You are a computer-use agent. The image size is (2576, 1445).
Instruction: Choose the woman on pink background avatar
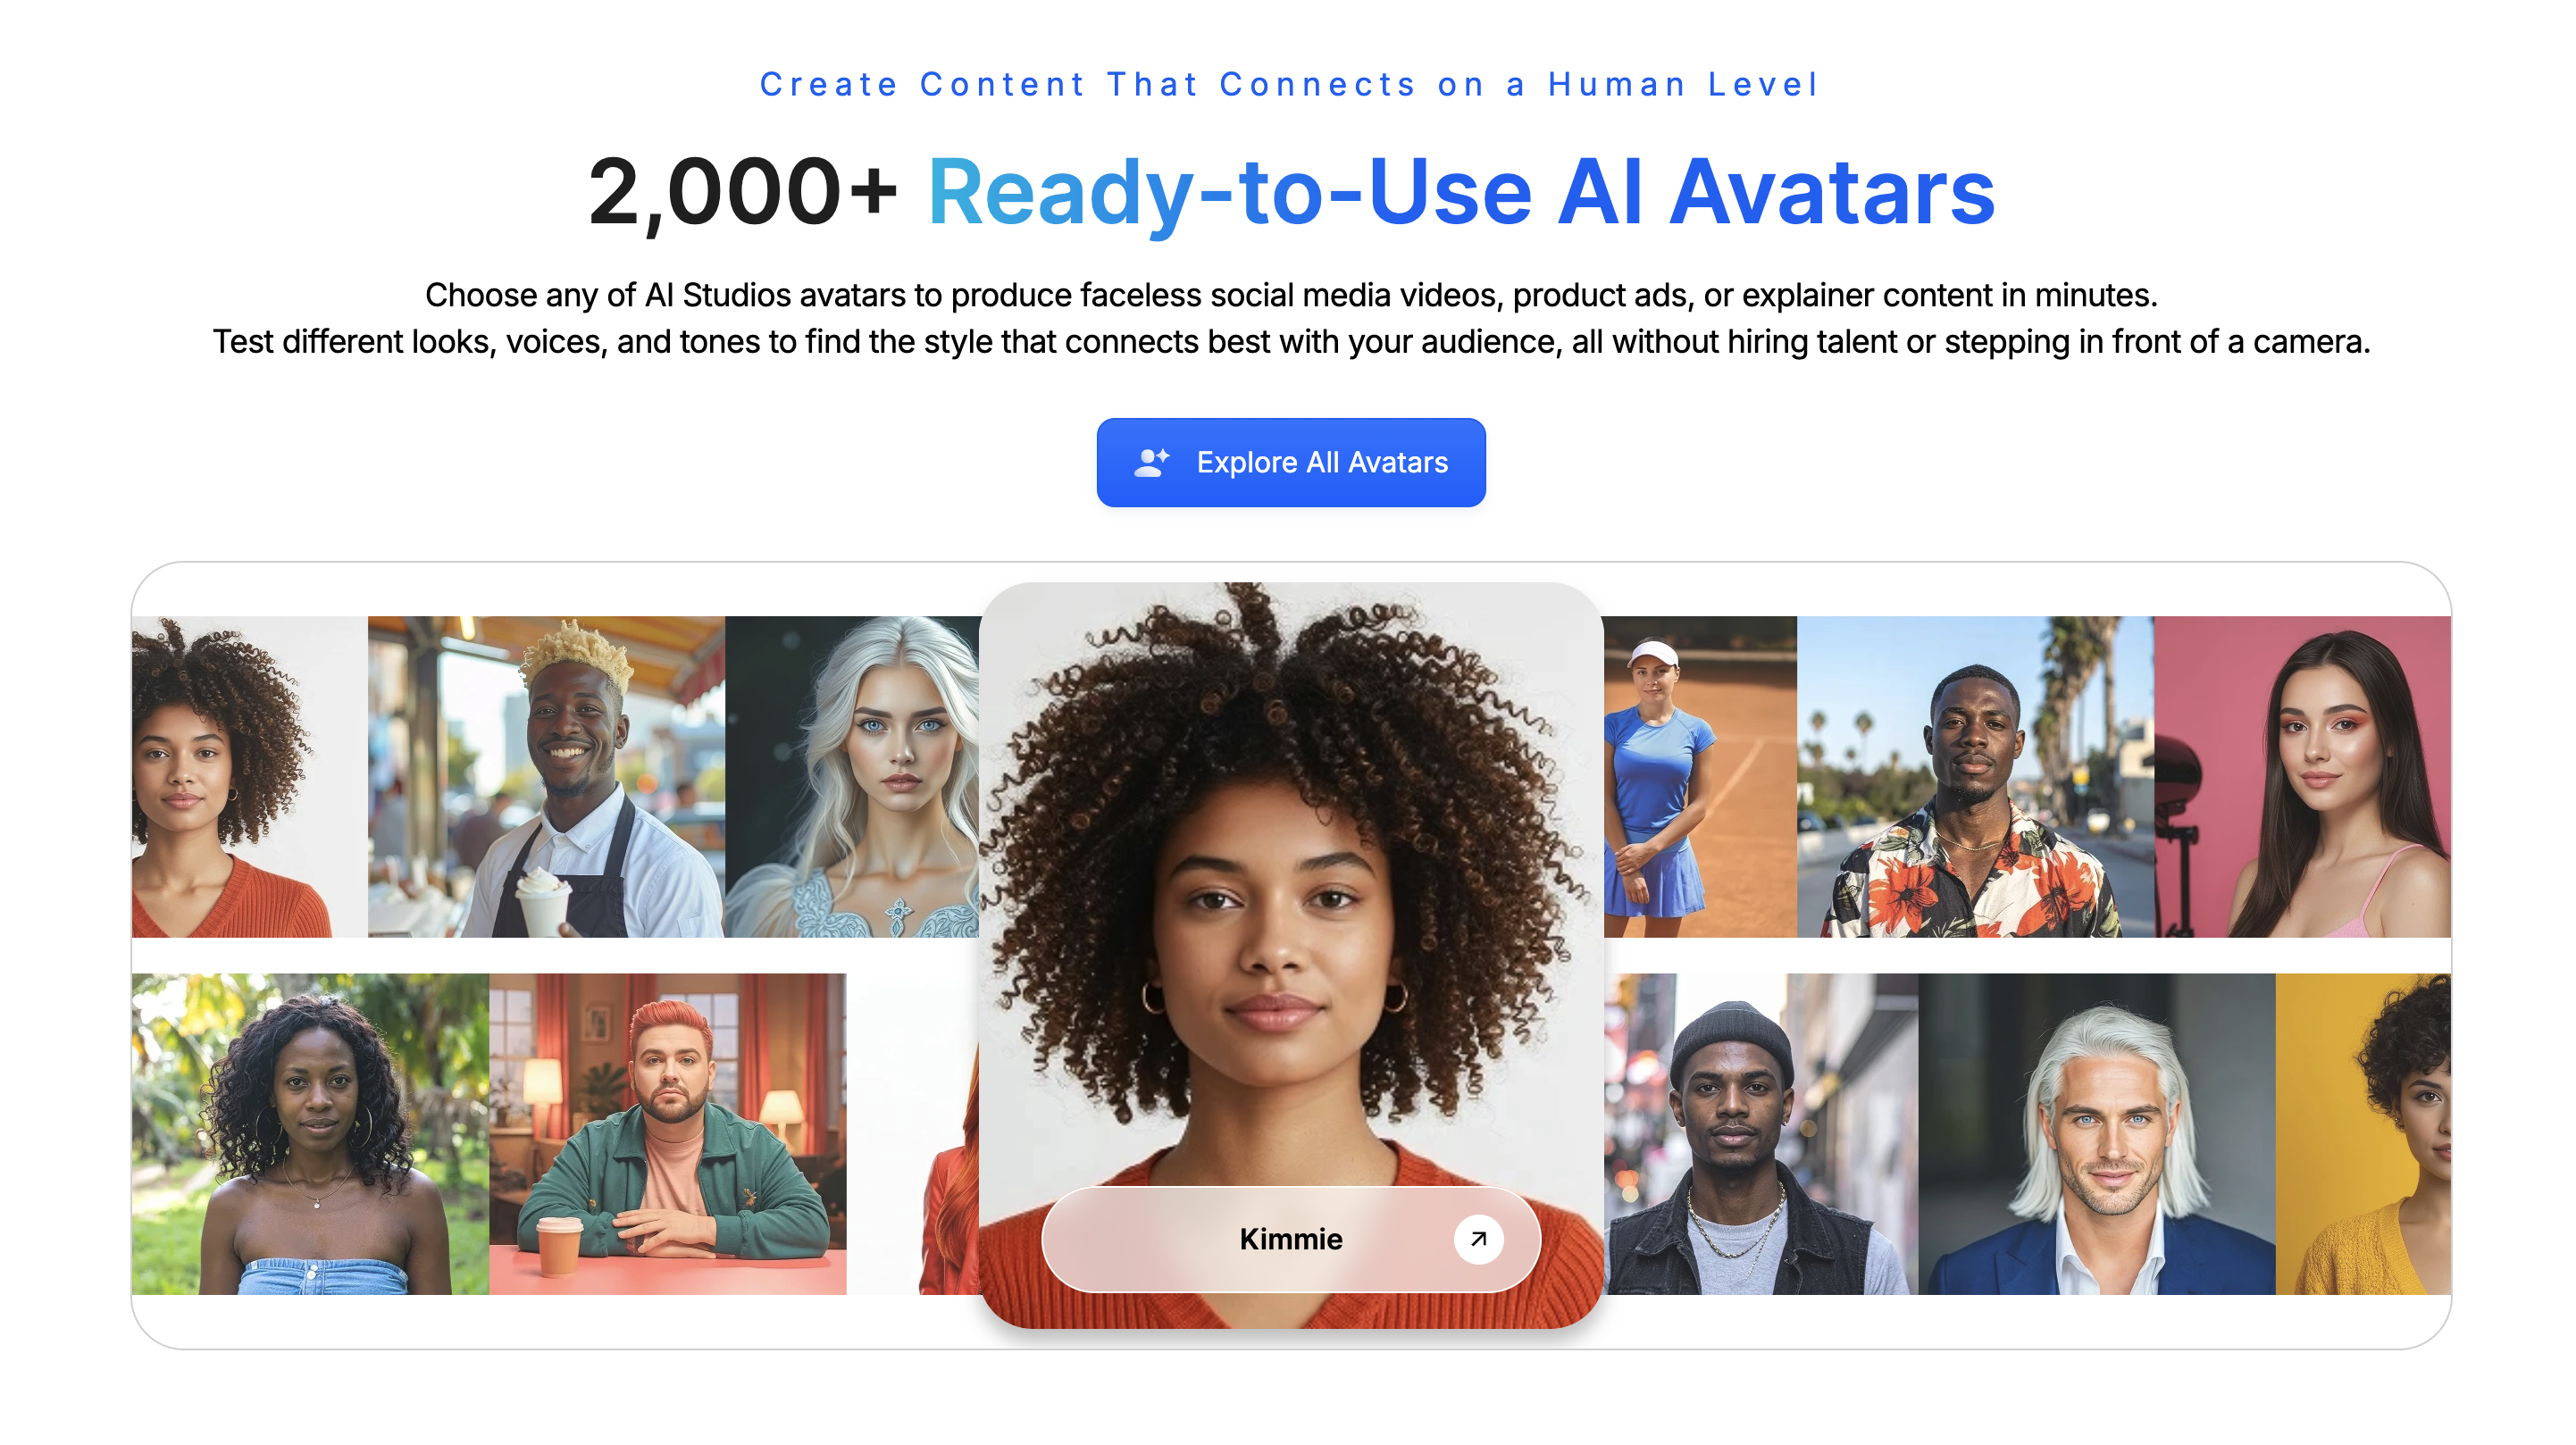(2302, 776)
